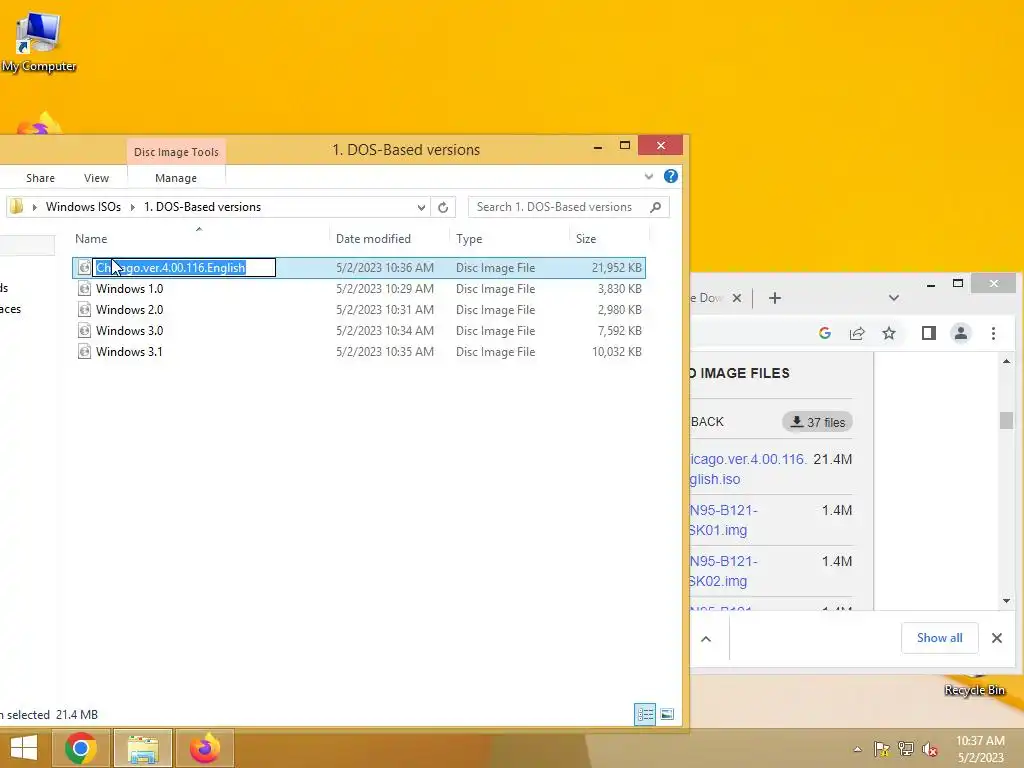The image size is (1024, 768).
Task: Close the Chrome tab
Action: point(737,298)
